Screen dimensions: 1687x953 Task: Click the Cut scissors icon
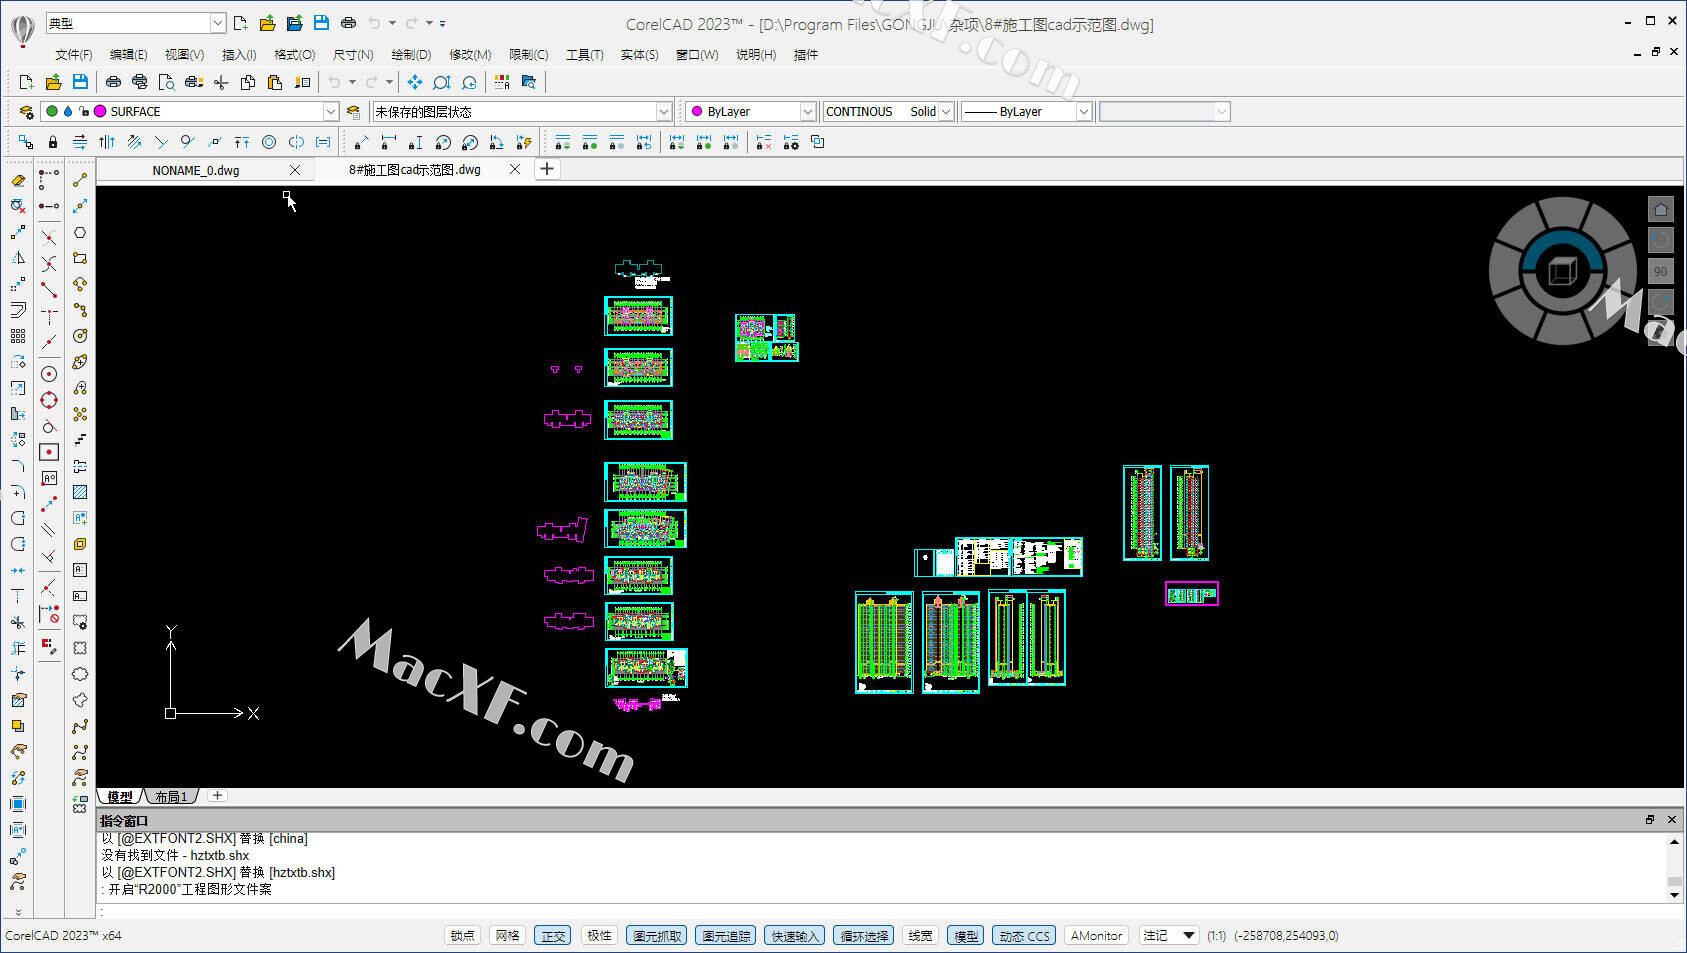(x=221, y=82)
